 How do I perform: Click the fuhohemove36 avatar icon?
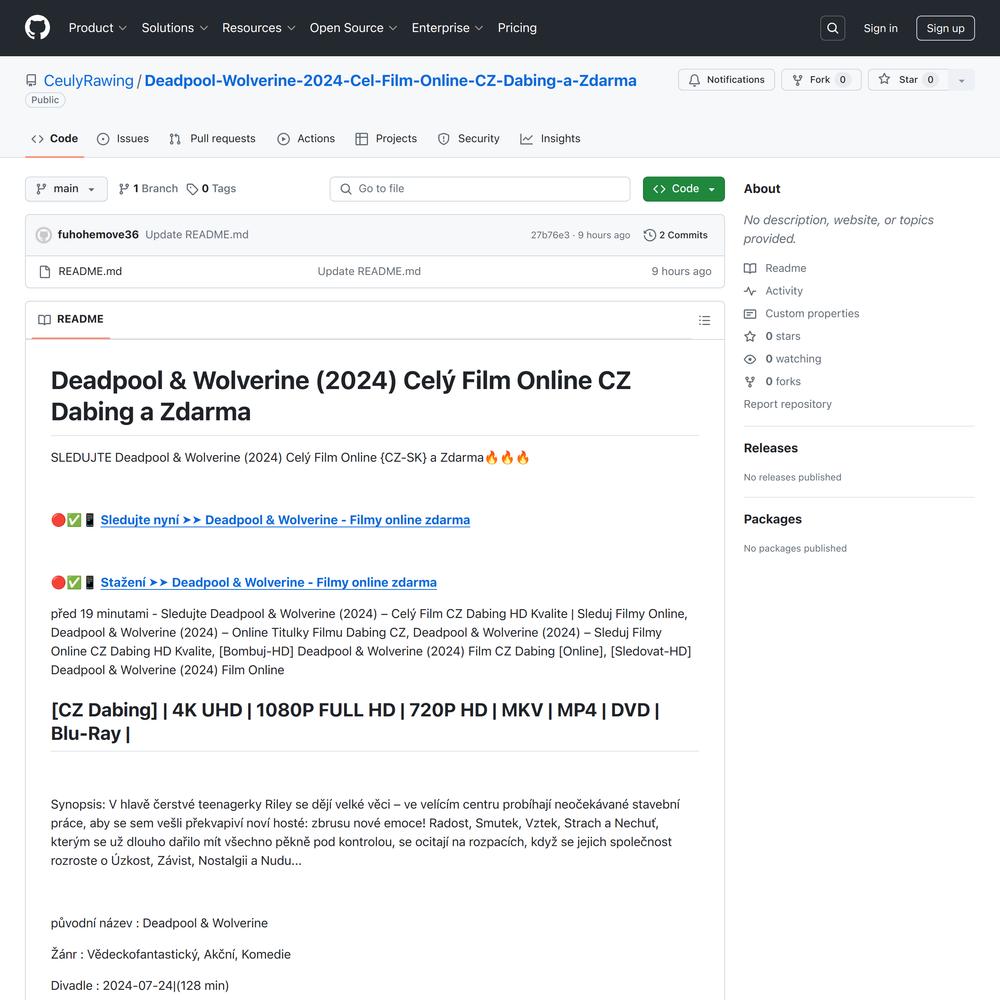tap(43, 235)
